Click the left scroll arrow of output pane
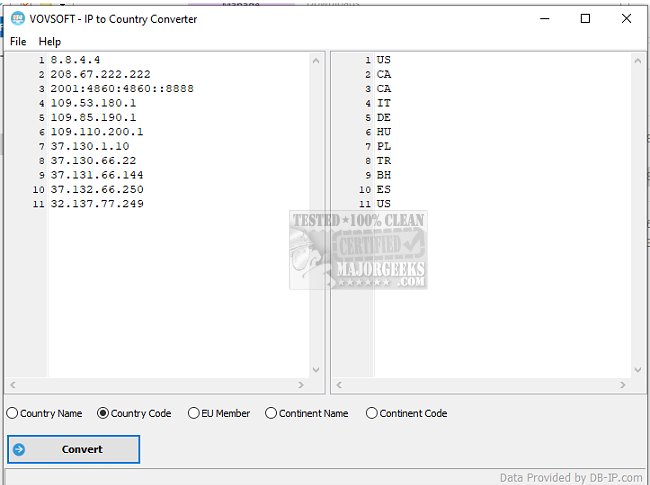Image resolution: width=650 pixels, height=485 pixels. (x=338, y=385)
